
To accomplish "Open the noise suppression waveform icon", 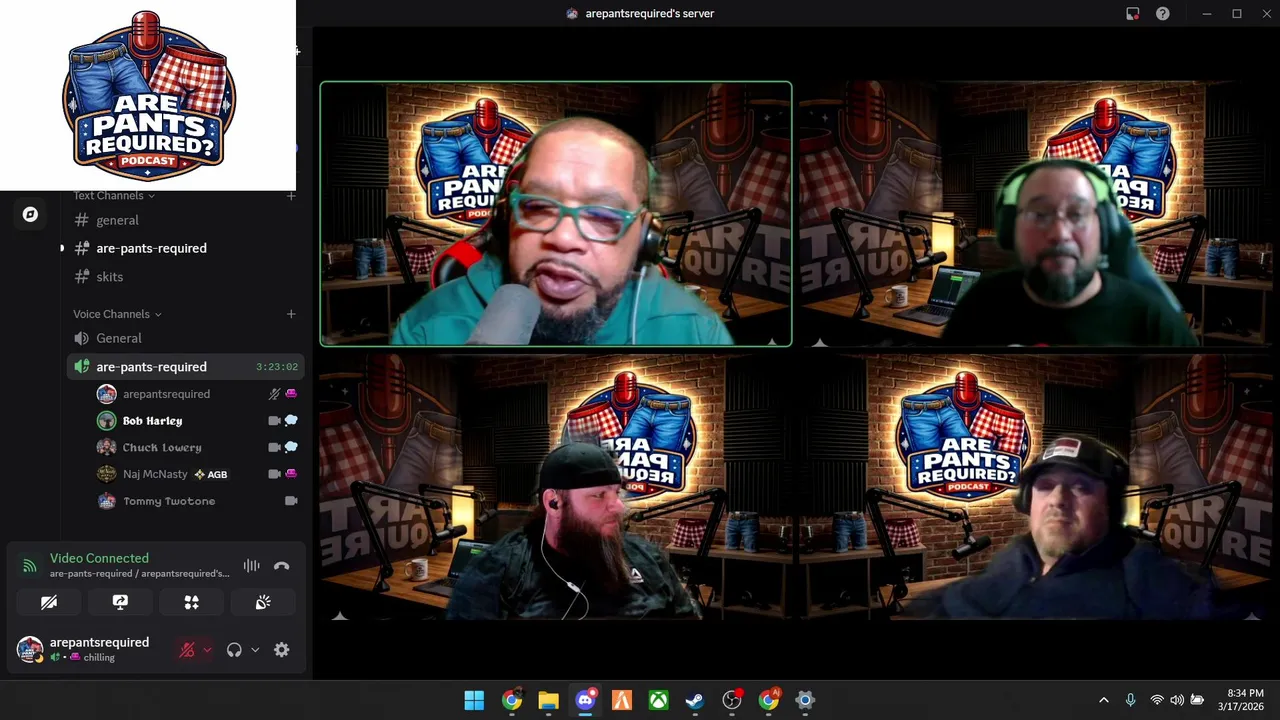I will pyautogui.click(x=251, y=566).
